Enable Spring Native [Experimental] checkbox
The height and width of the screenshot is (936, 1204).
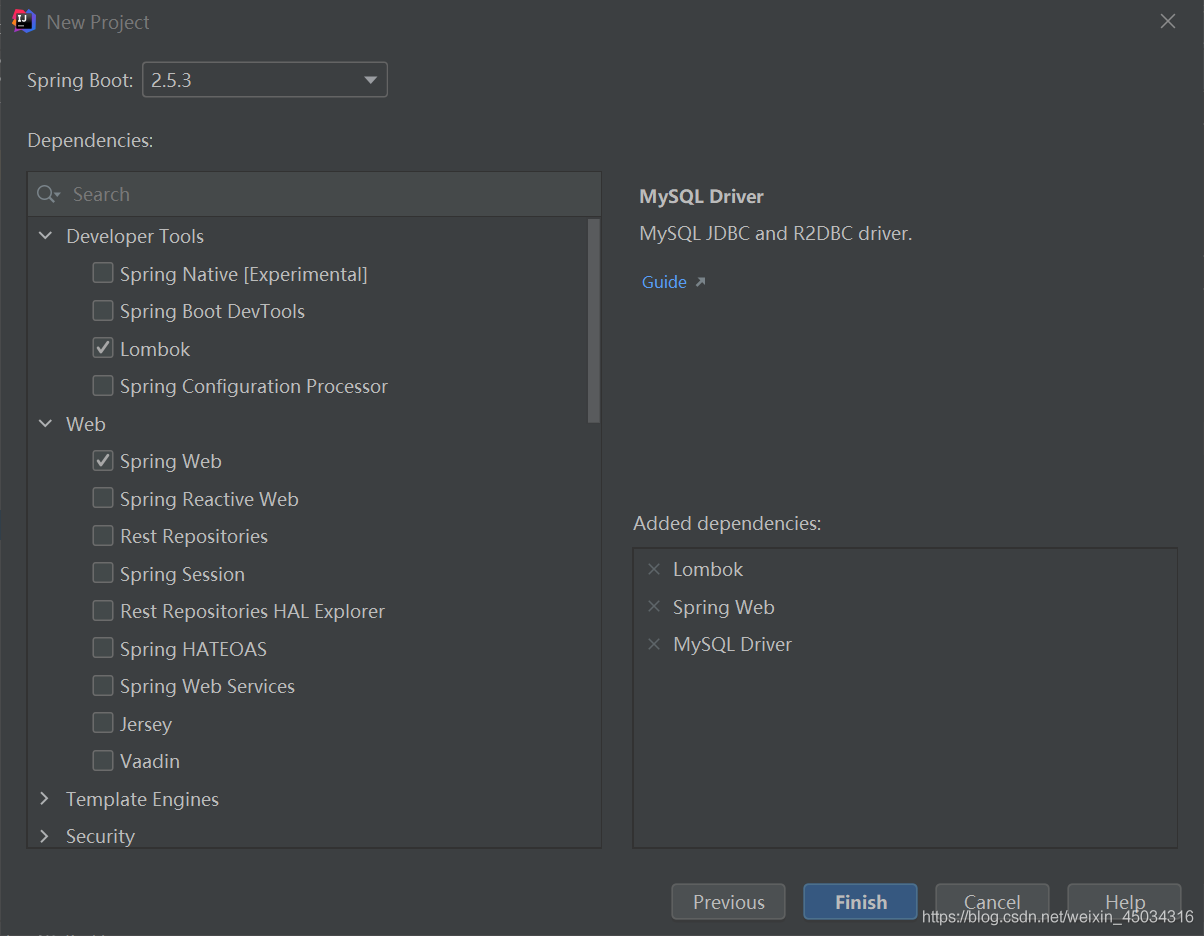(103, 273)
